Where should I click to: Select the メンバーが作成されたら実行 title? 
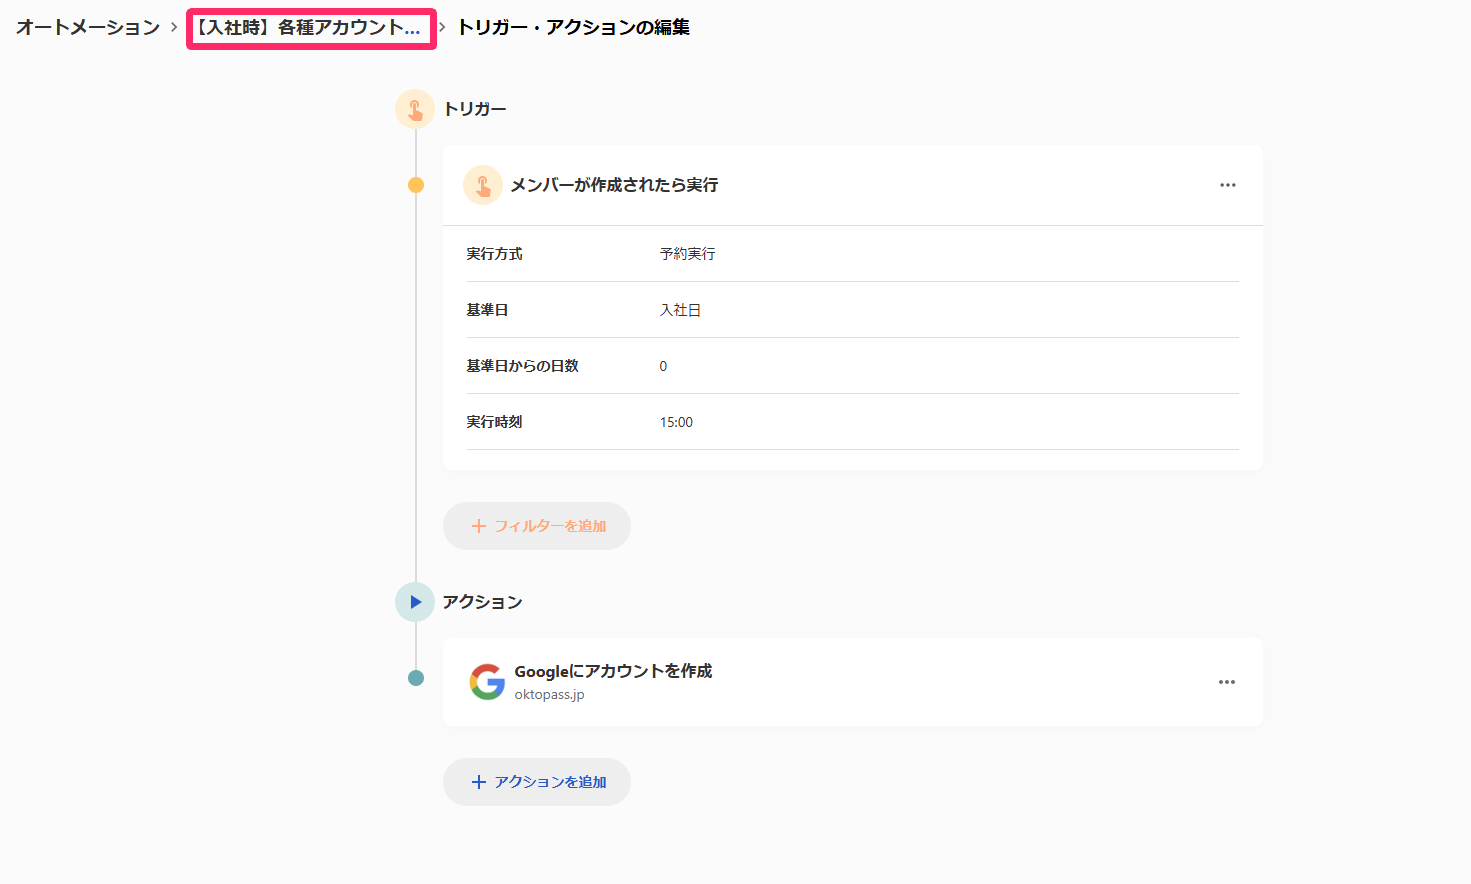pos(614,185)
